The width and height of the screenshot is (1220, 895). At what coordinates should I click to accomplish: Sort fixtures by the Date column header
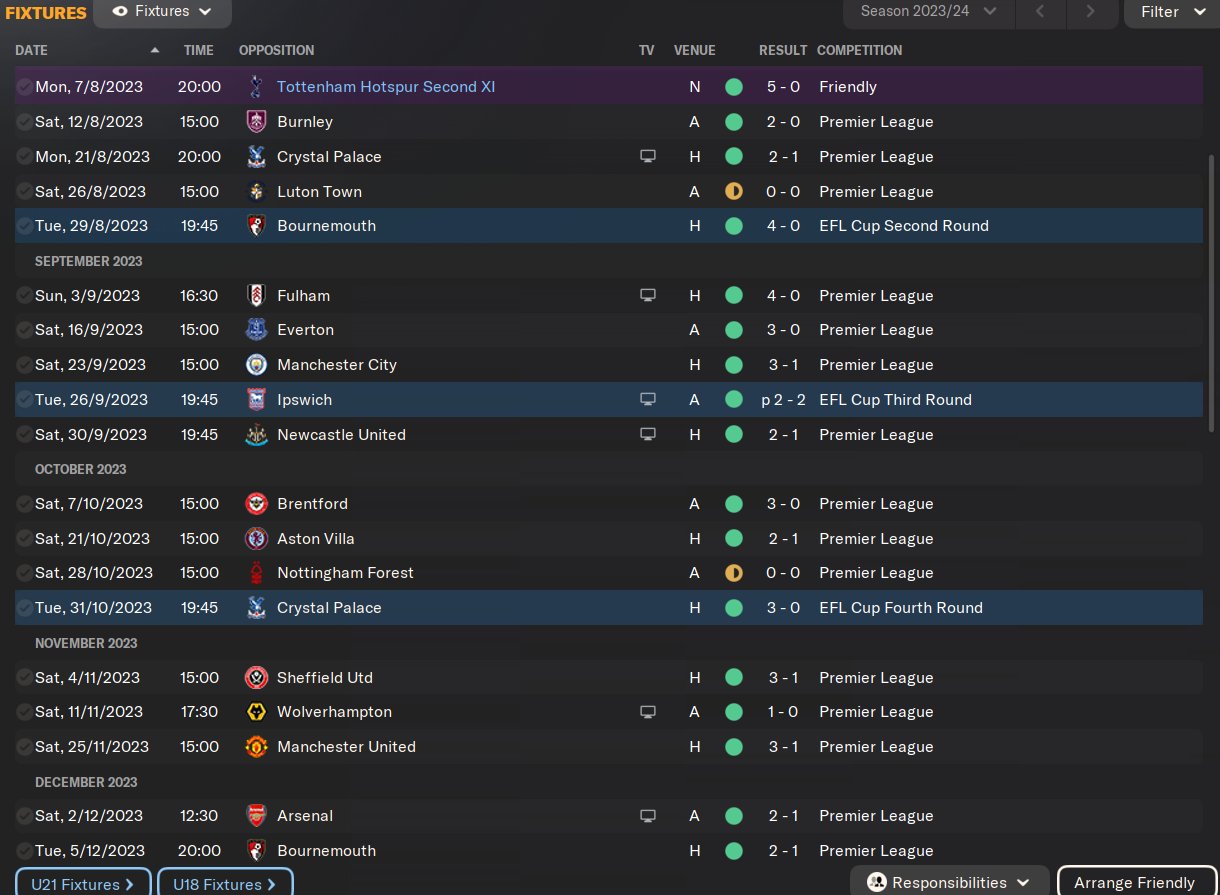coord(32,50)
